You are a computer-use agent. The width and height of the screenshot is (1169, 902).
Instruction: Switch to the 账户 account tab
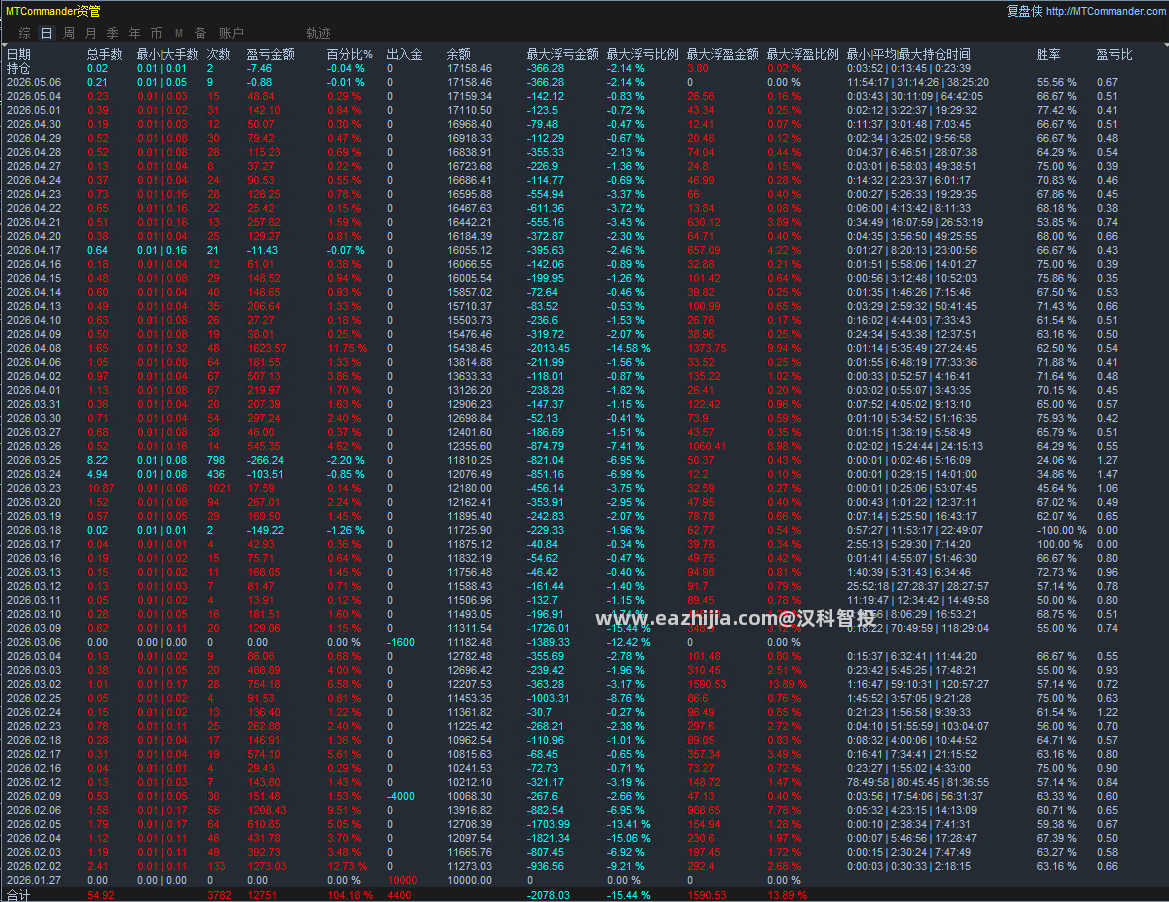231,33
